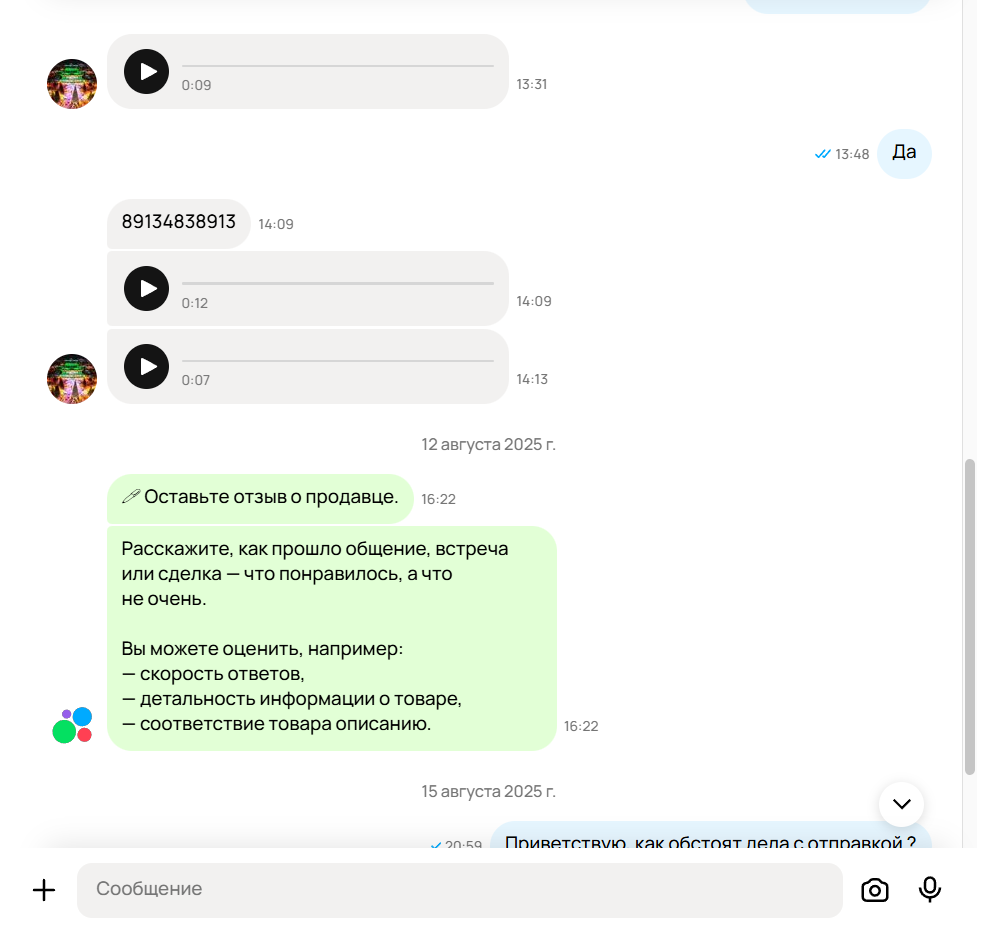This screenshot has height=951, width=993.
Task: Click the Avito logo avatar
Action: tap(72, 725)
